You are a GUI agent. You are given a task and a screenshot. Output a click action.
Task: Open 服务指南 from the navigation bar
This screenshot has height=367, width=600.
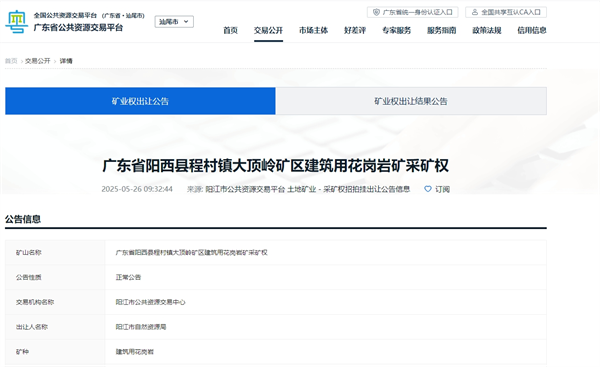[x=442, y=30]
